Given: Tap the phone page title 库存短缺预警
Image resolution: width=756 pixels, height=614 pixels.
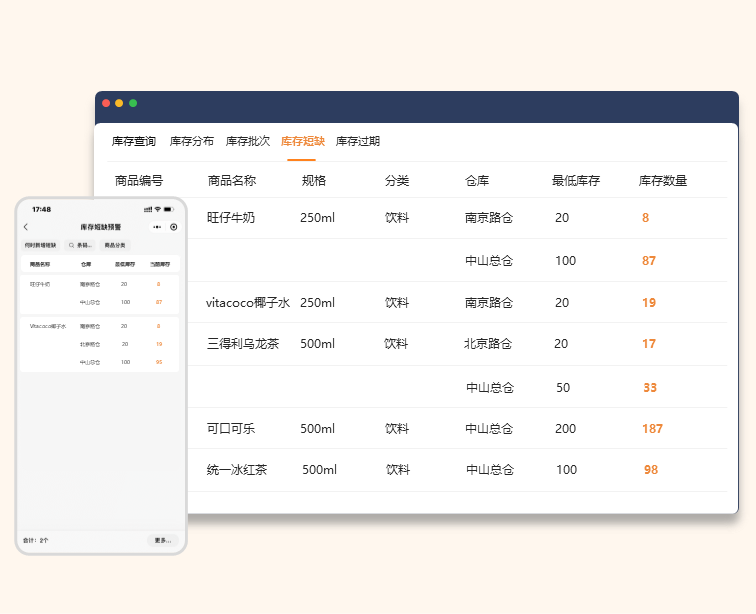Looking at the screenshot, I should point(101,227).
